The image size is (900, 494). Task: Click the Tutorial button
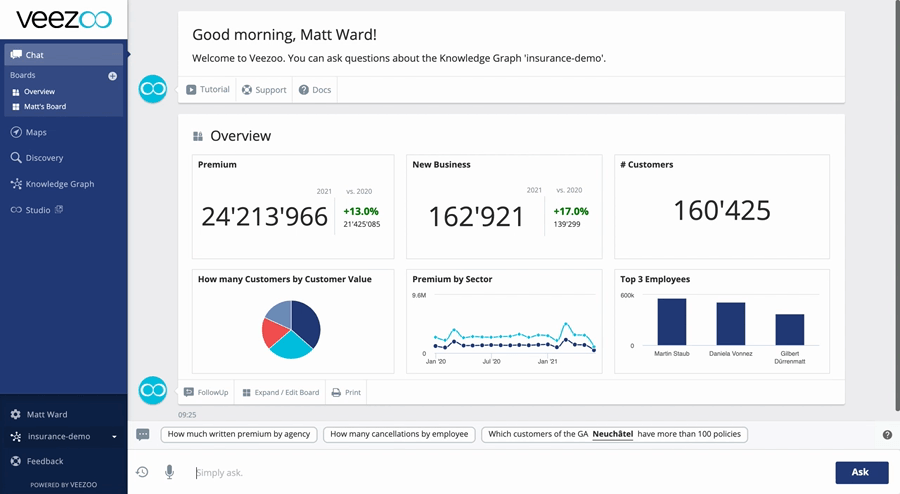pos(207,90)
